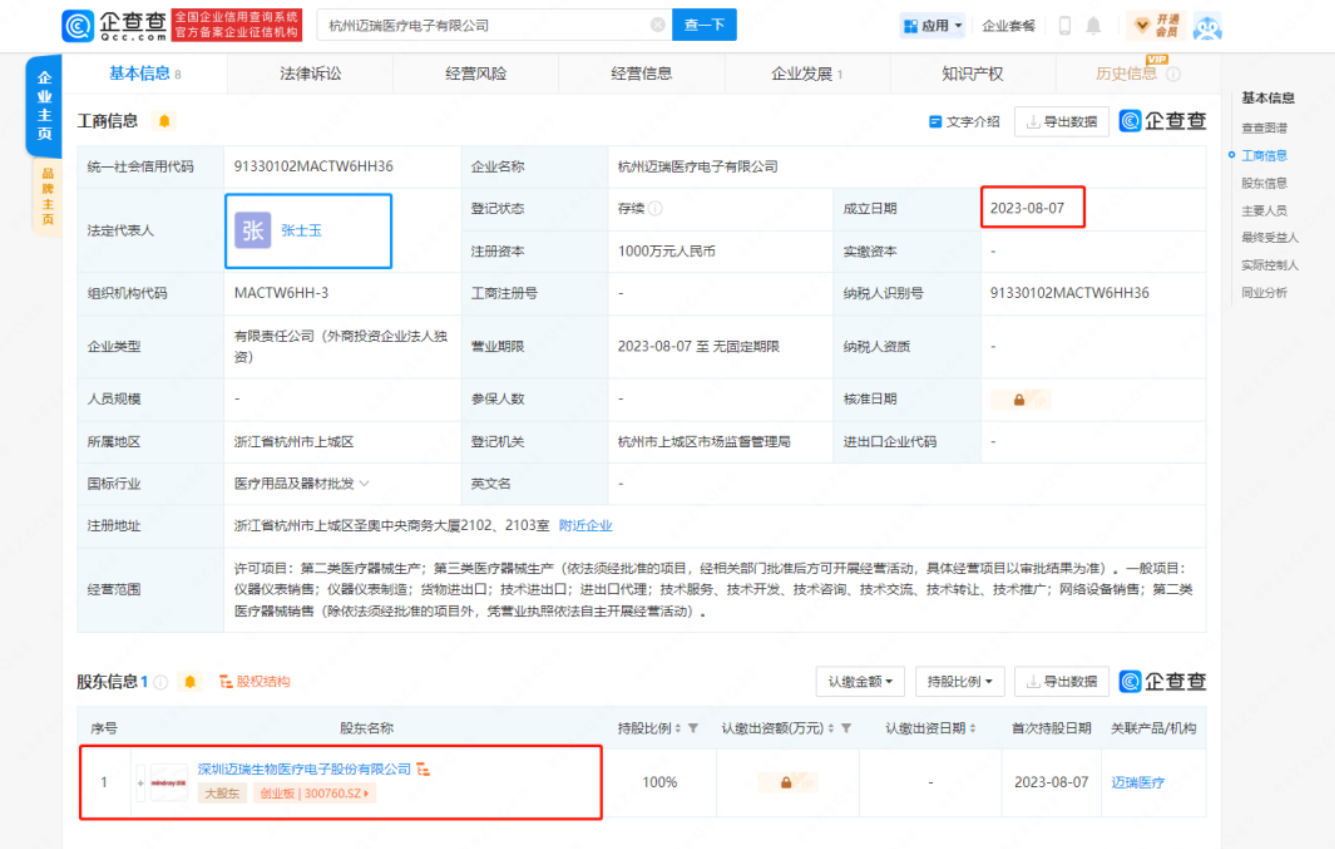Expand the shareholder row with the plus icon

[140, 783]
